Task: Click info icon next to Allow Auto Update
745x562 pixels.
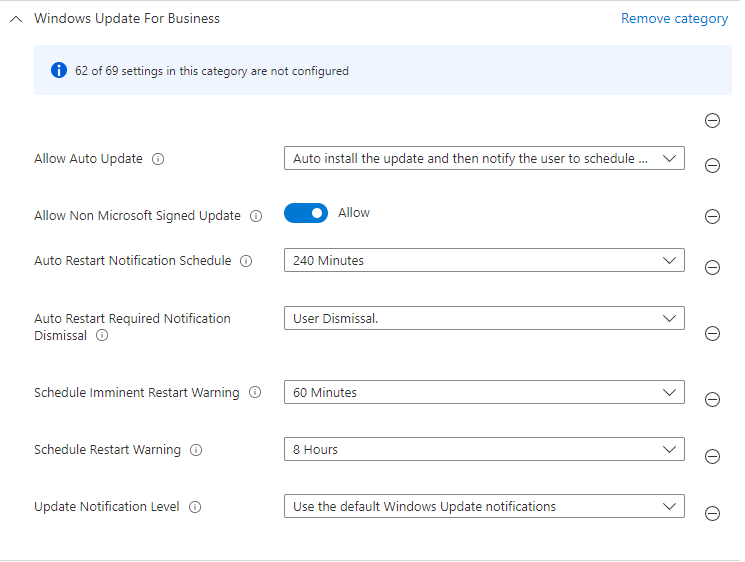Action: tap(158, 159)
